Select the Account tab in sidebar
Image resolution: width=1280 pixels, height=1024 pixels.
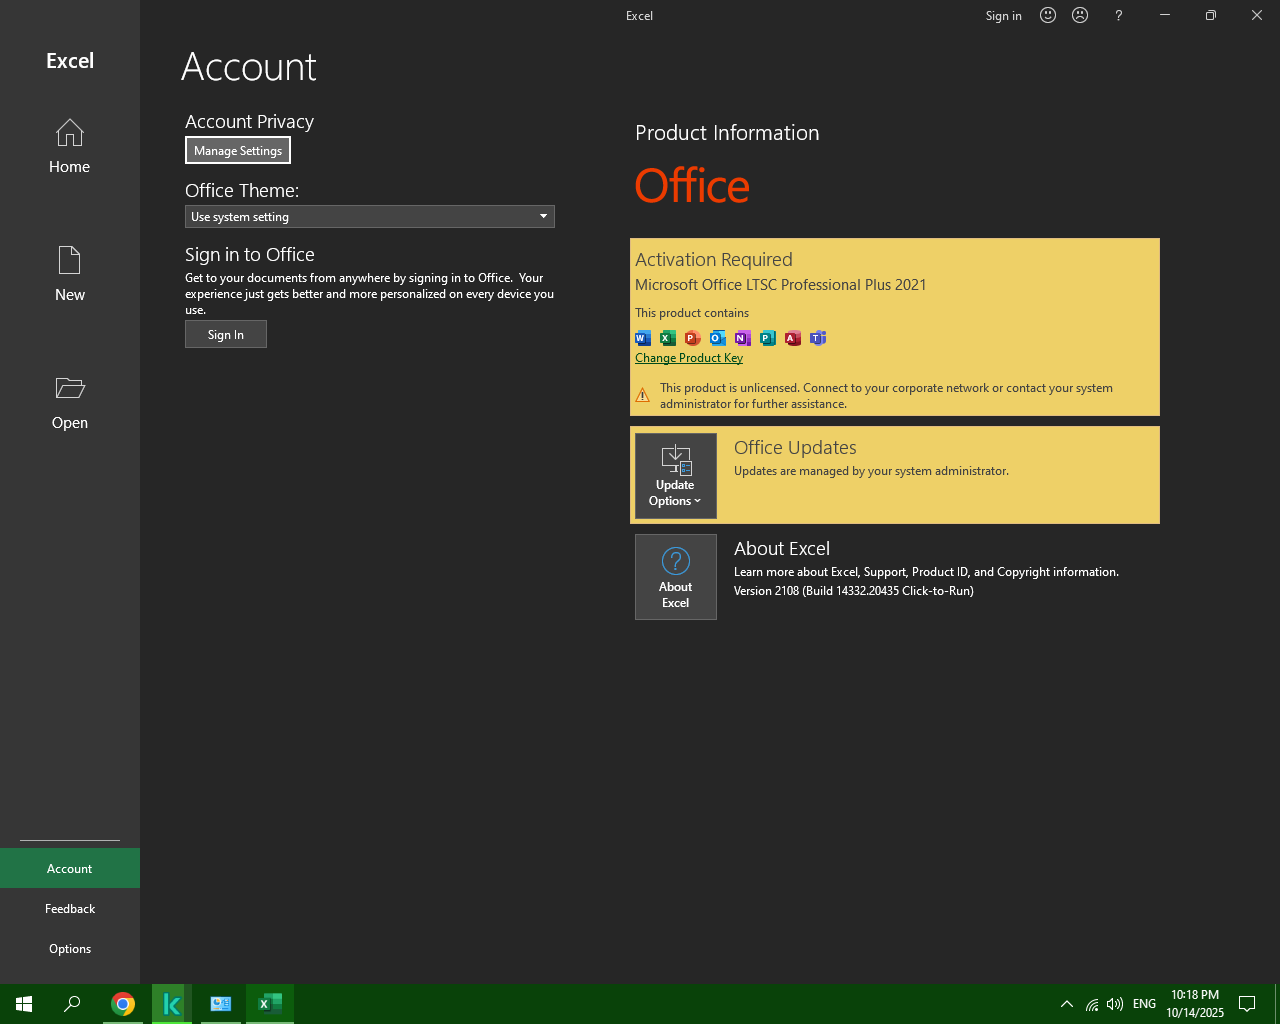pos(70,869)
